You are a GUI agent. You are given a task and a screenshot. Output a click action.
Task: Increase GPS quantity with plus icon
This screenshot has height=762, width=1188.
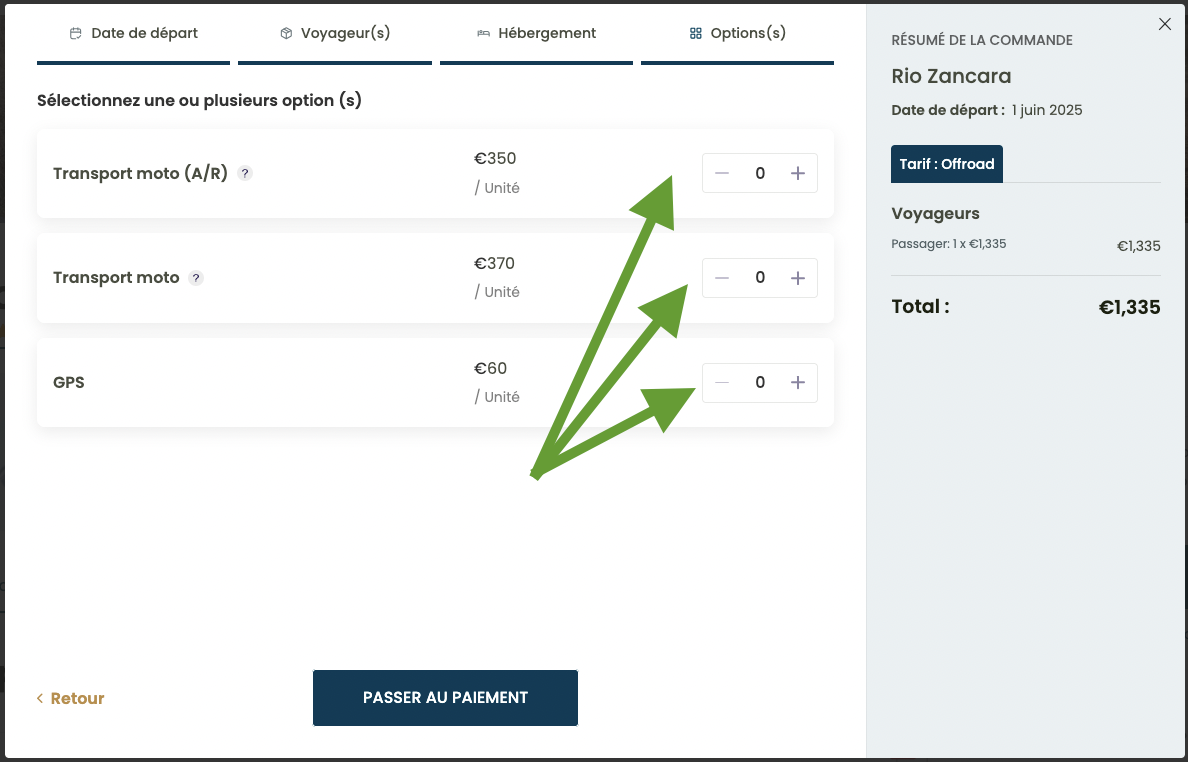tap(797, 383)
